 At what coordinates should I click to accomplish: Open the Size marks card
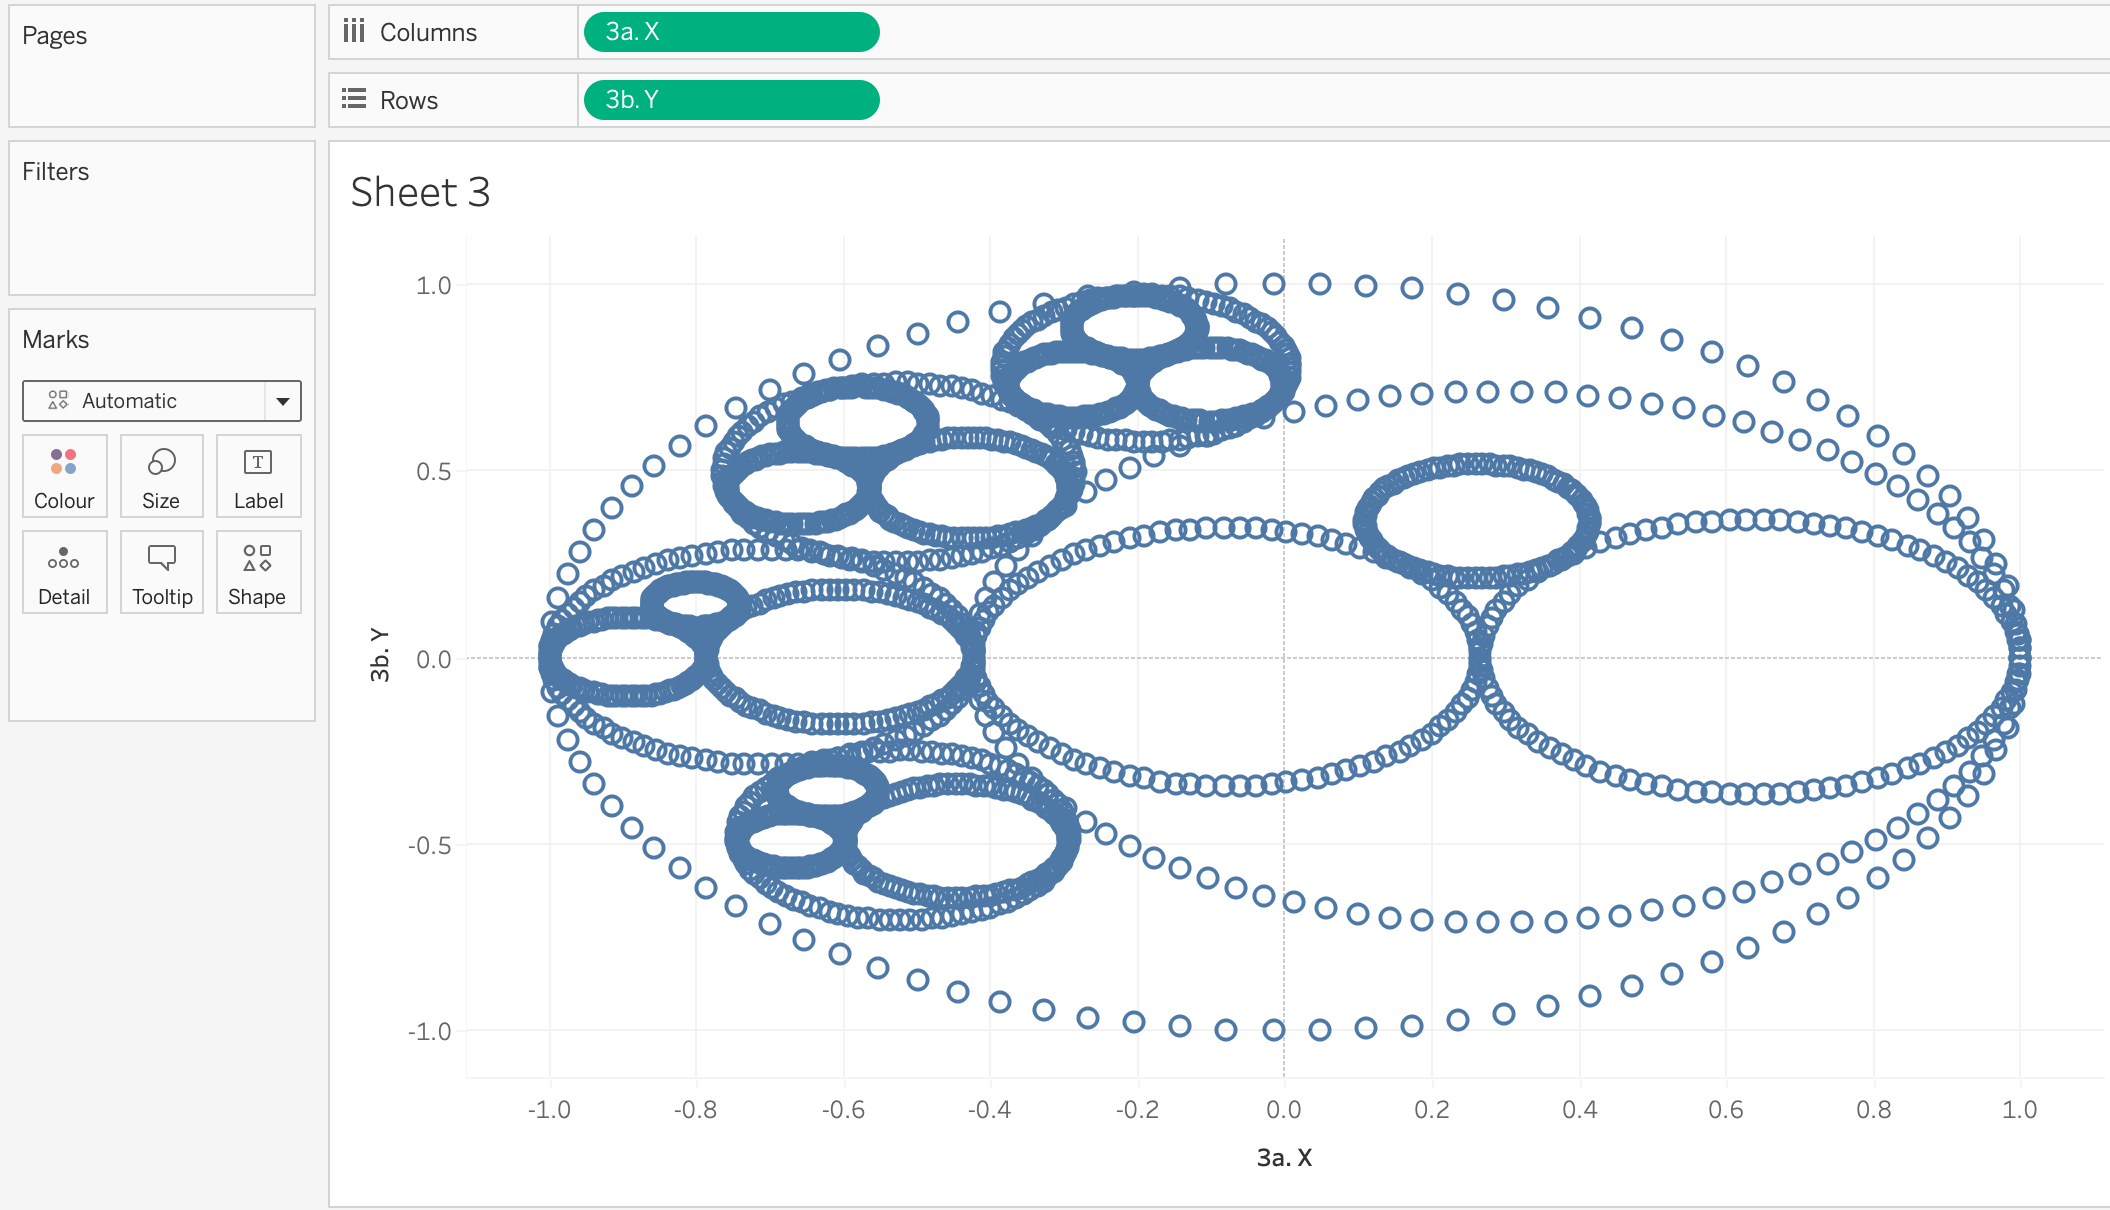[x=161, y=476]
